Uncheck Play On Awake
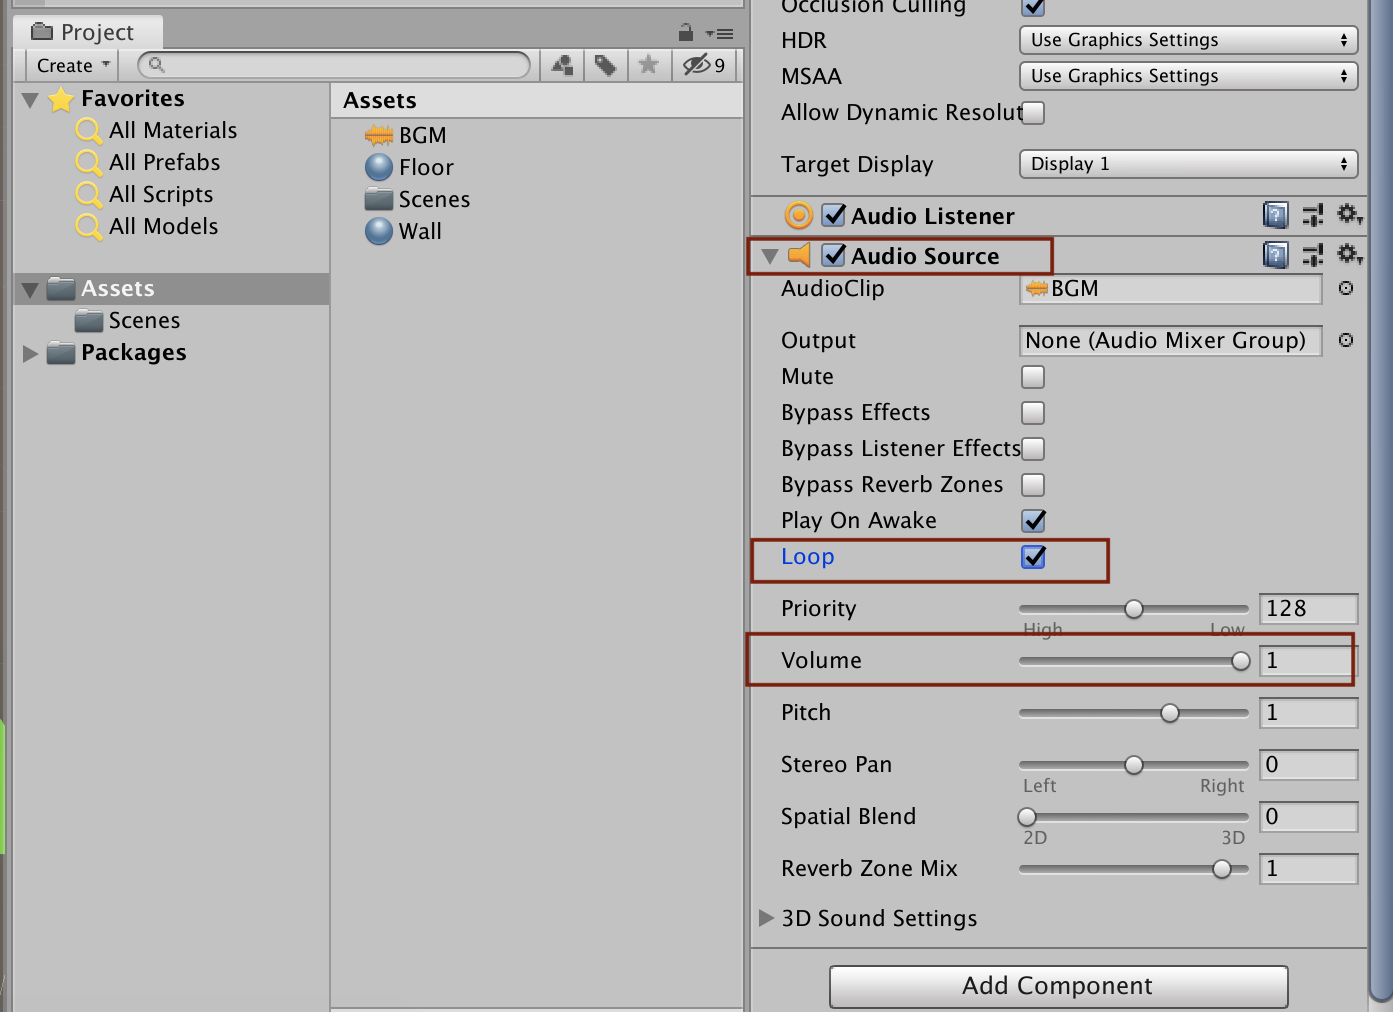Image resolution: width=1393 pixels, height=1012 pixels. coord(1033,520)
